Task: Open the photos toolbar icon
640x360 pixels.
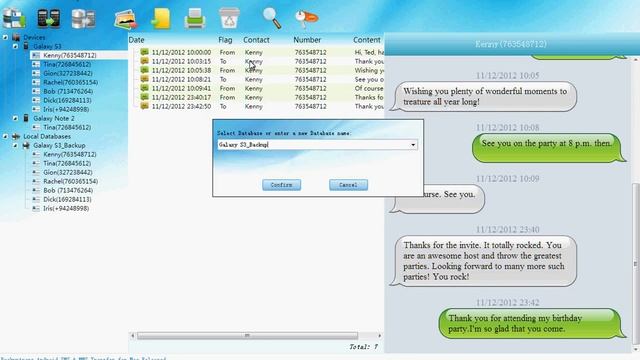Action: [x=125, y=19]
